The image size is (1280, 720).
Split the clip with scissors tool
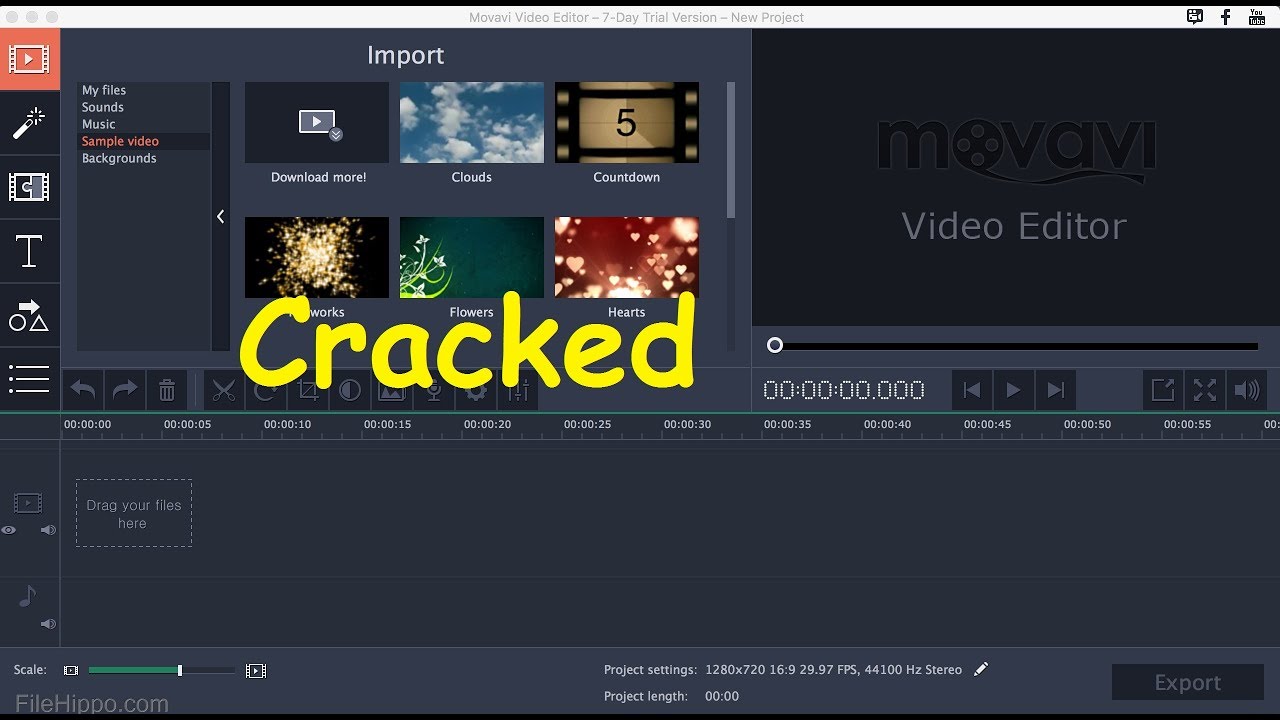[224, 390]
